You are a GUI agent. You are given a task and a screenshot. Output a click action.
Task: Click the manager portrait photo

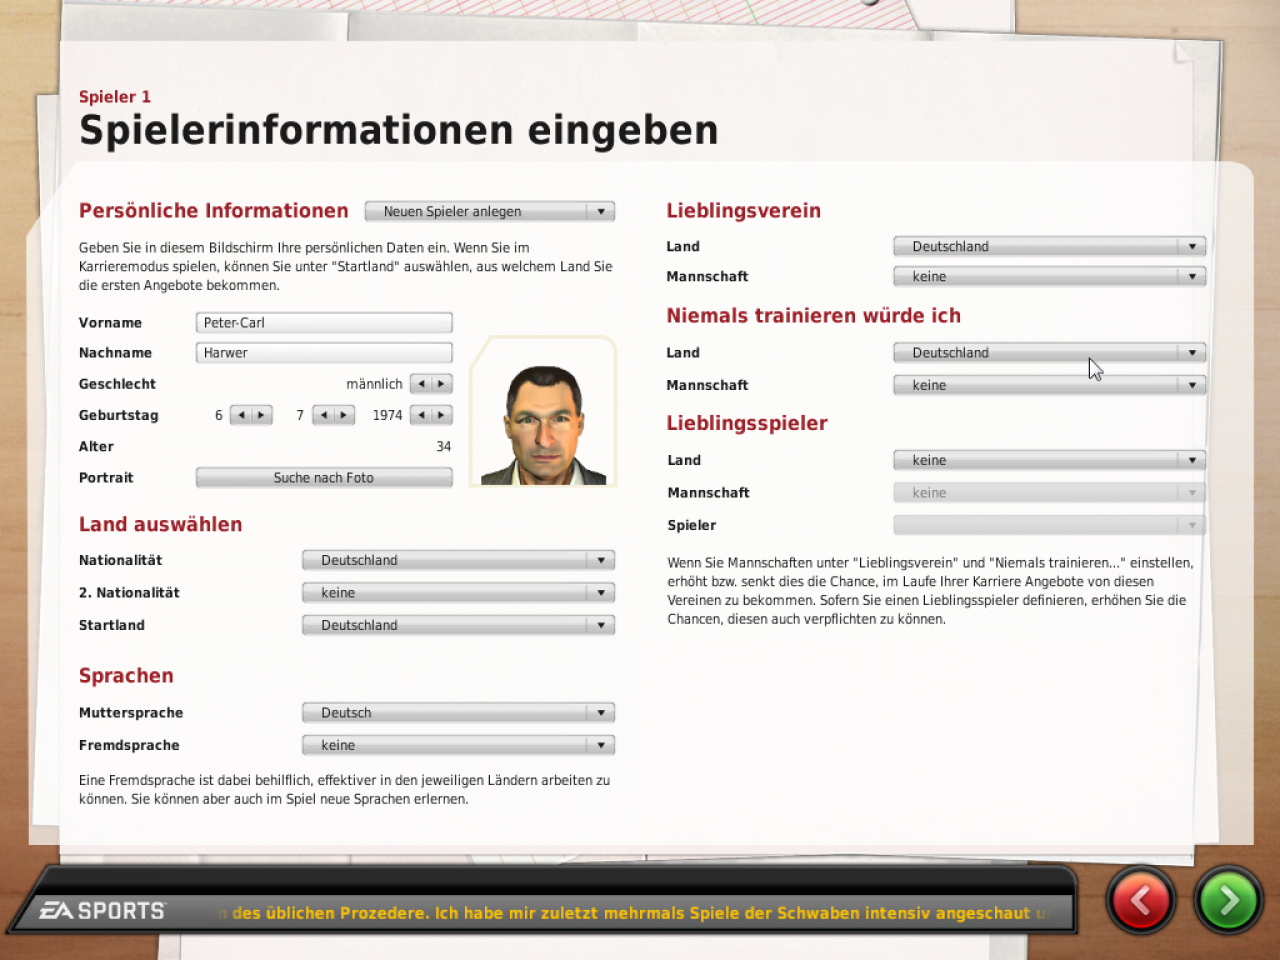(544, 413)
